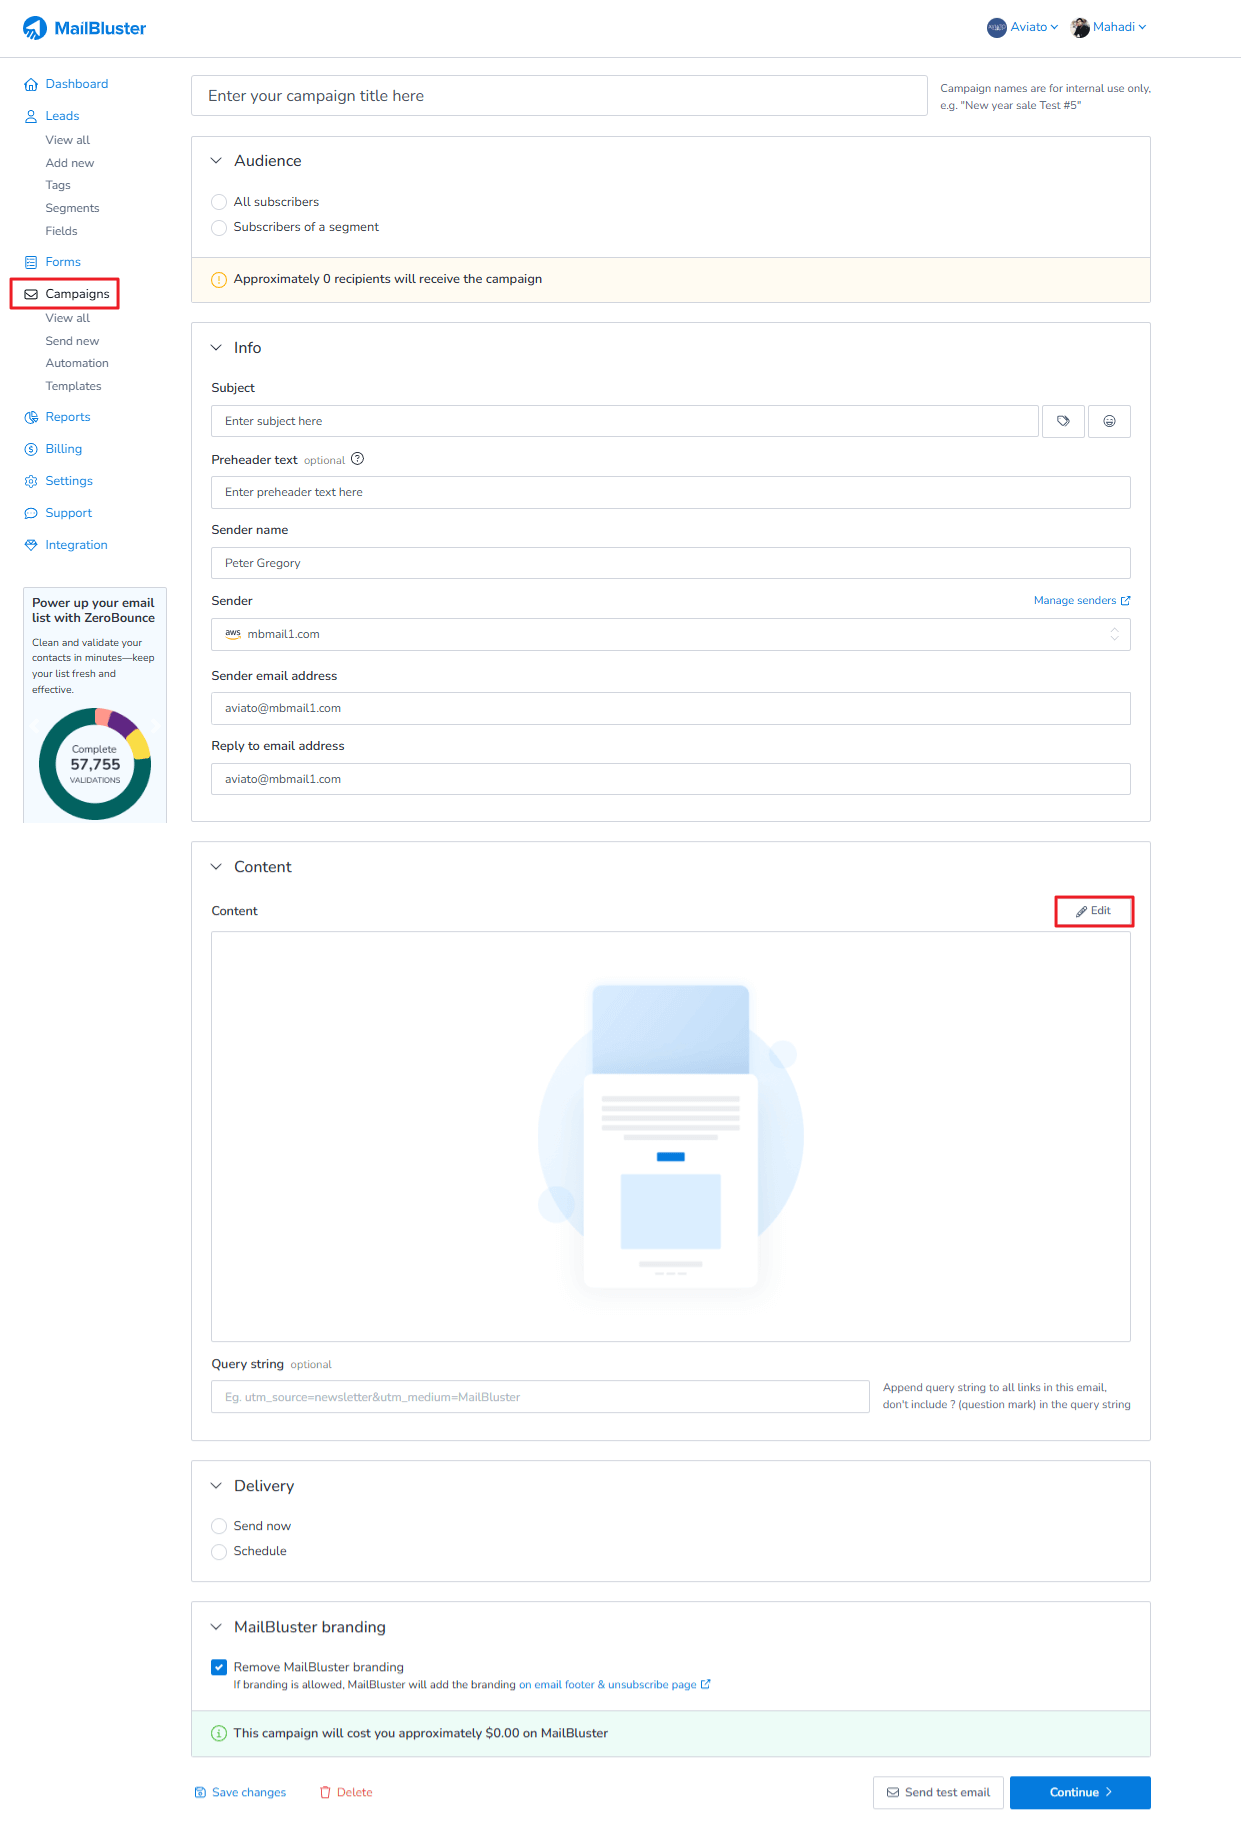Open the Aviato brand dropdown
The image size is (1241, 1843).
click(x=1022, y=27)
